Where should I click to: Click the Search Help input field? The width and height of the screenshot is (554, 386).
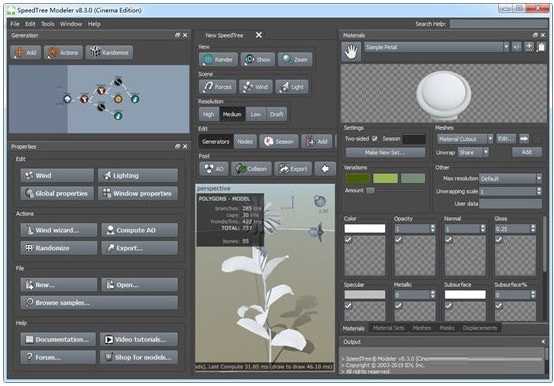coord(499,24)
